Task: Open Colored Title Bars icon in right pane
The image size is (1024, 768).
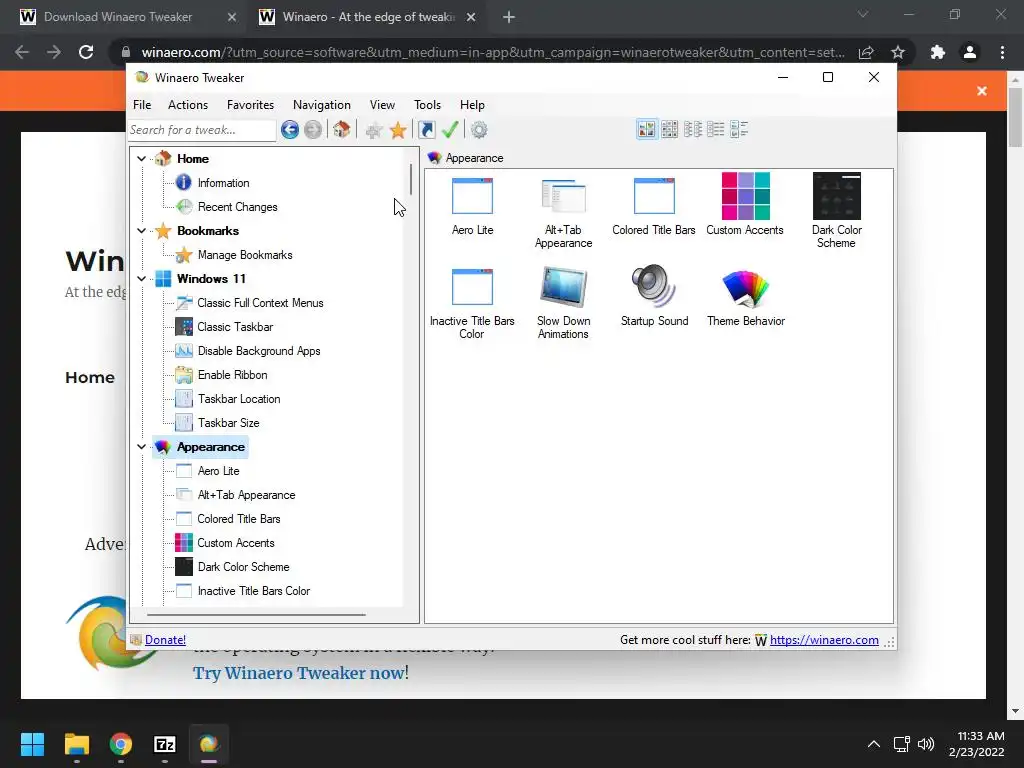Action: click(654, 196)
